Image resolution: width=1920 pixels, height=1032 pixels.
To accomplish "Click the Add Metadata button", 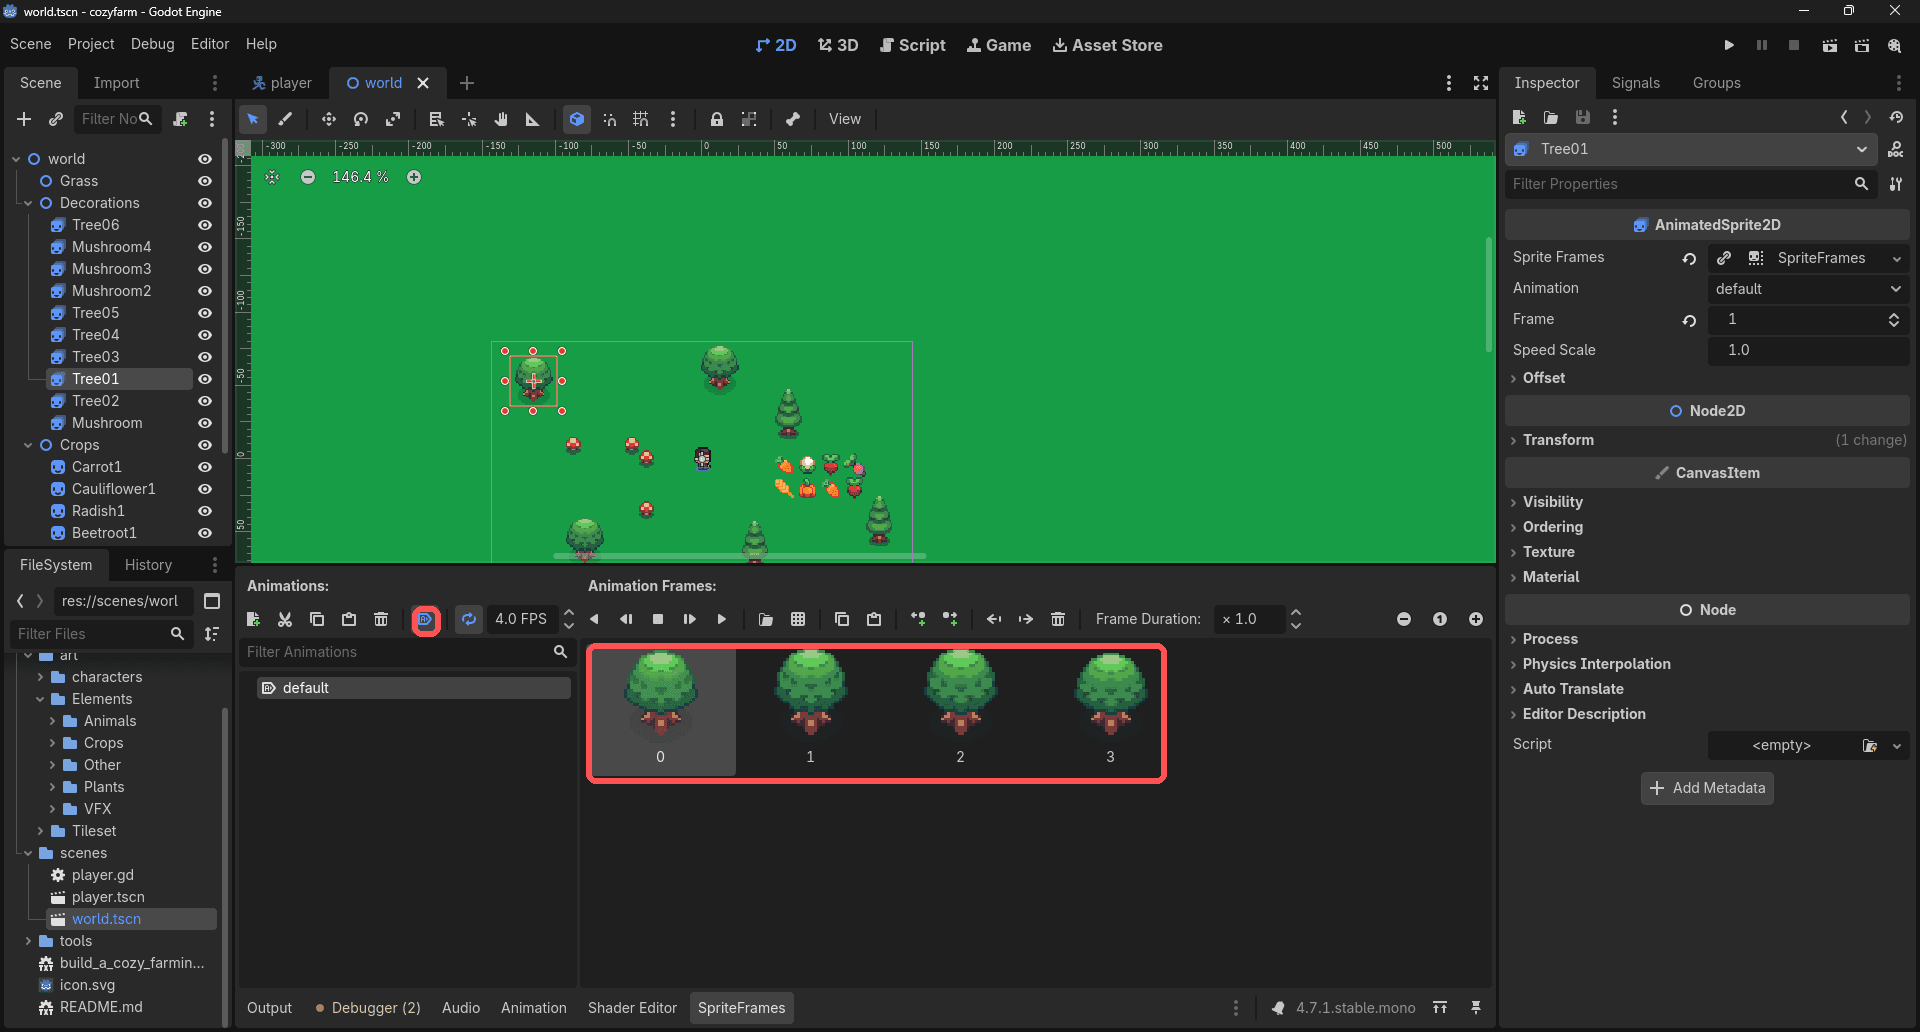I will point(1707,788).
